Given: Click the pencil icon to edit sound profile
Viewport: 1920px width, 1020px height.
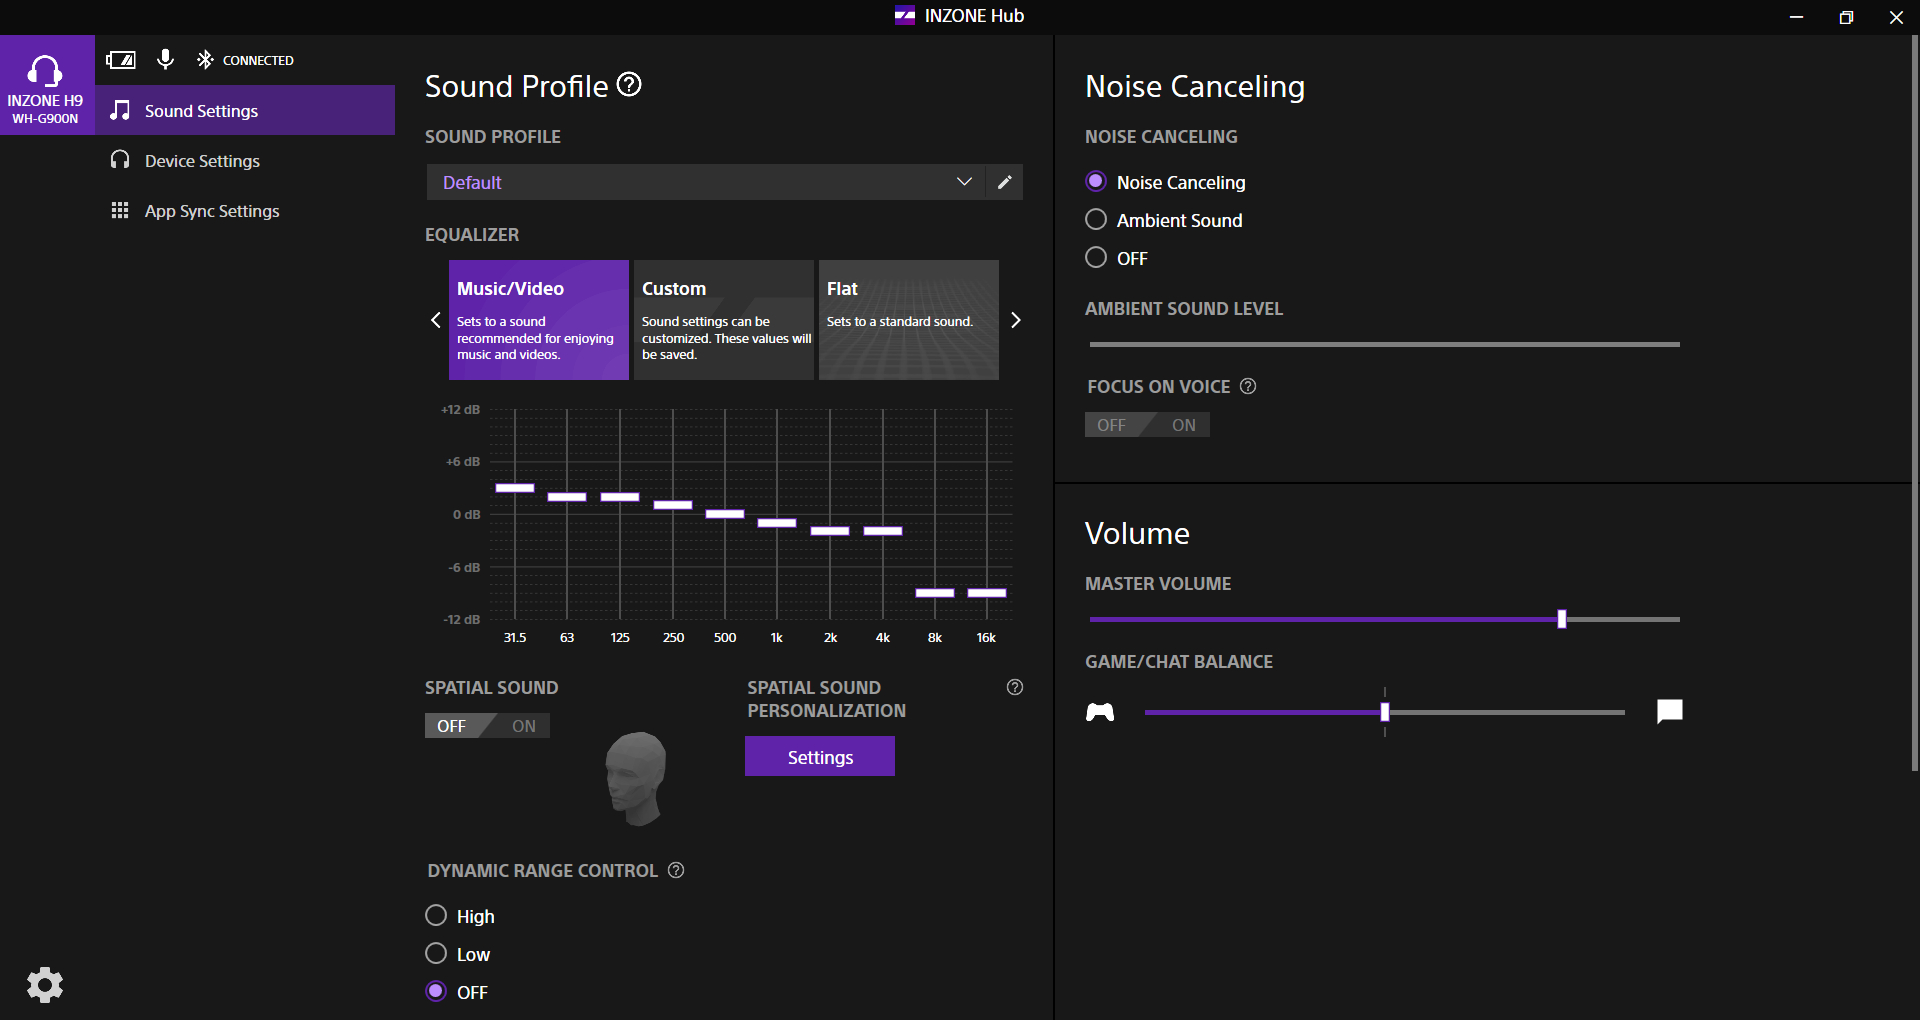Looking at the screenshot, I should point(1004,182).
